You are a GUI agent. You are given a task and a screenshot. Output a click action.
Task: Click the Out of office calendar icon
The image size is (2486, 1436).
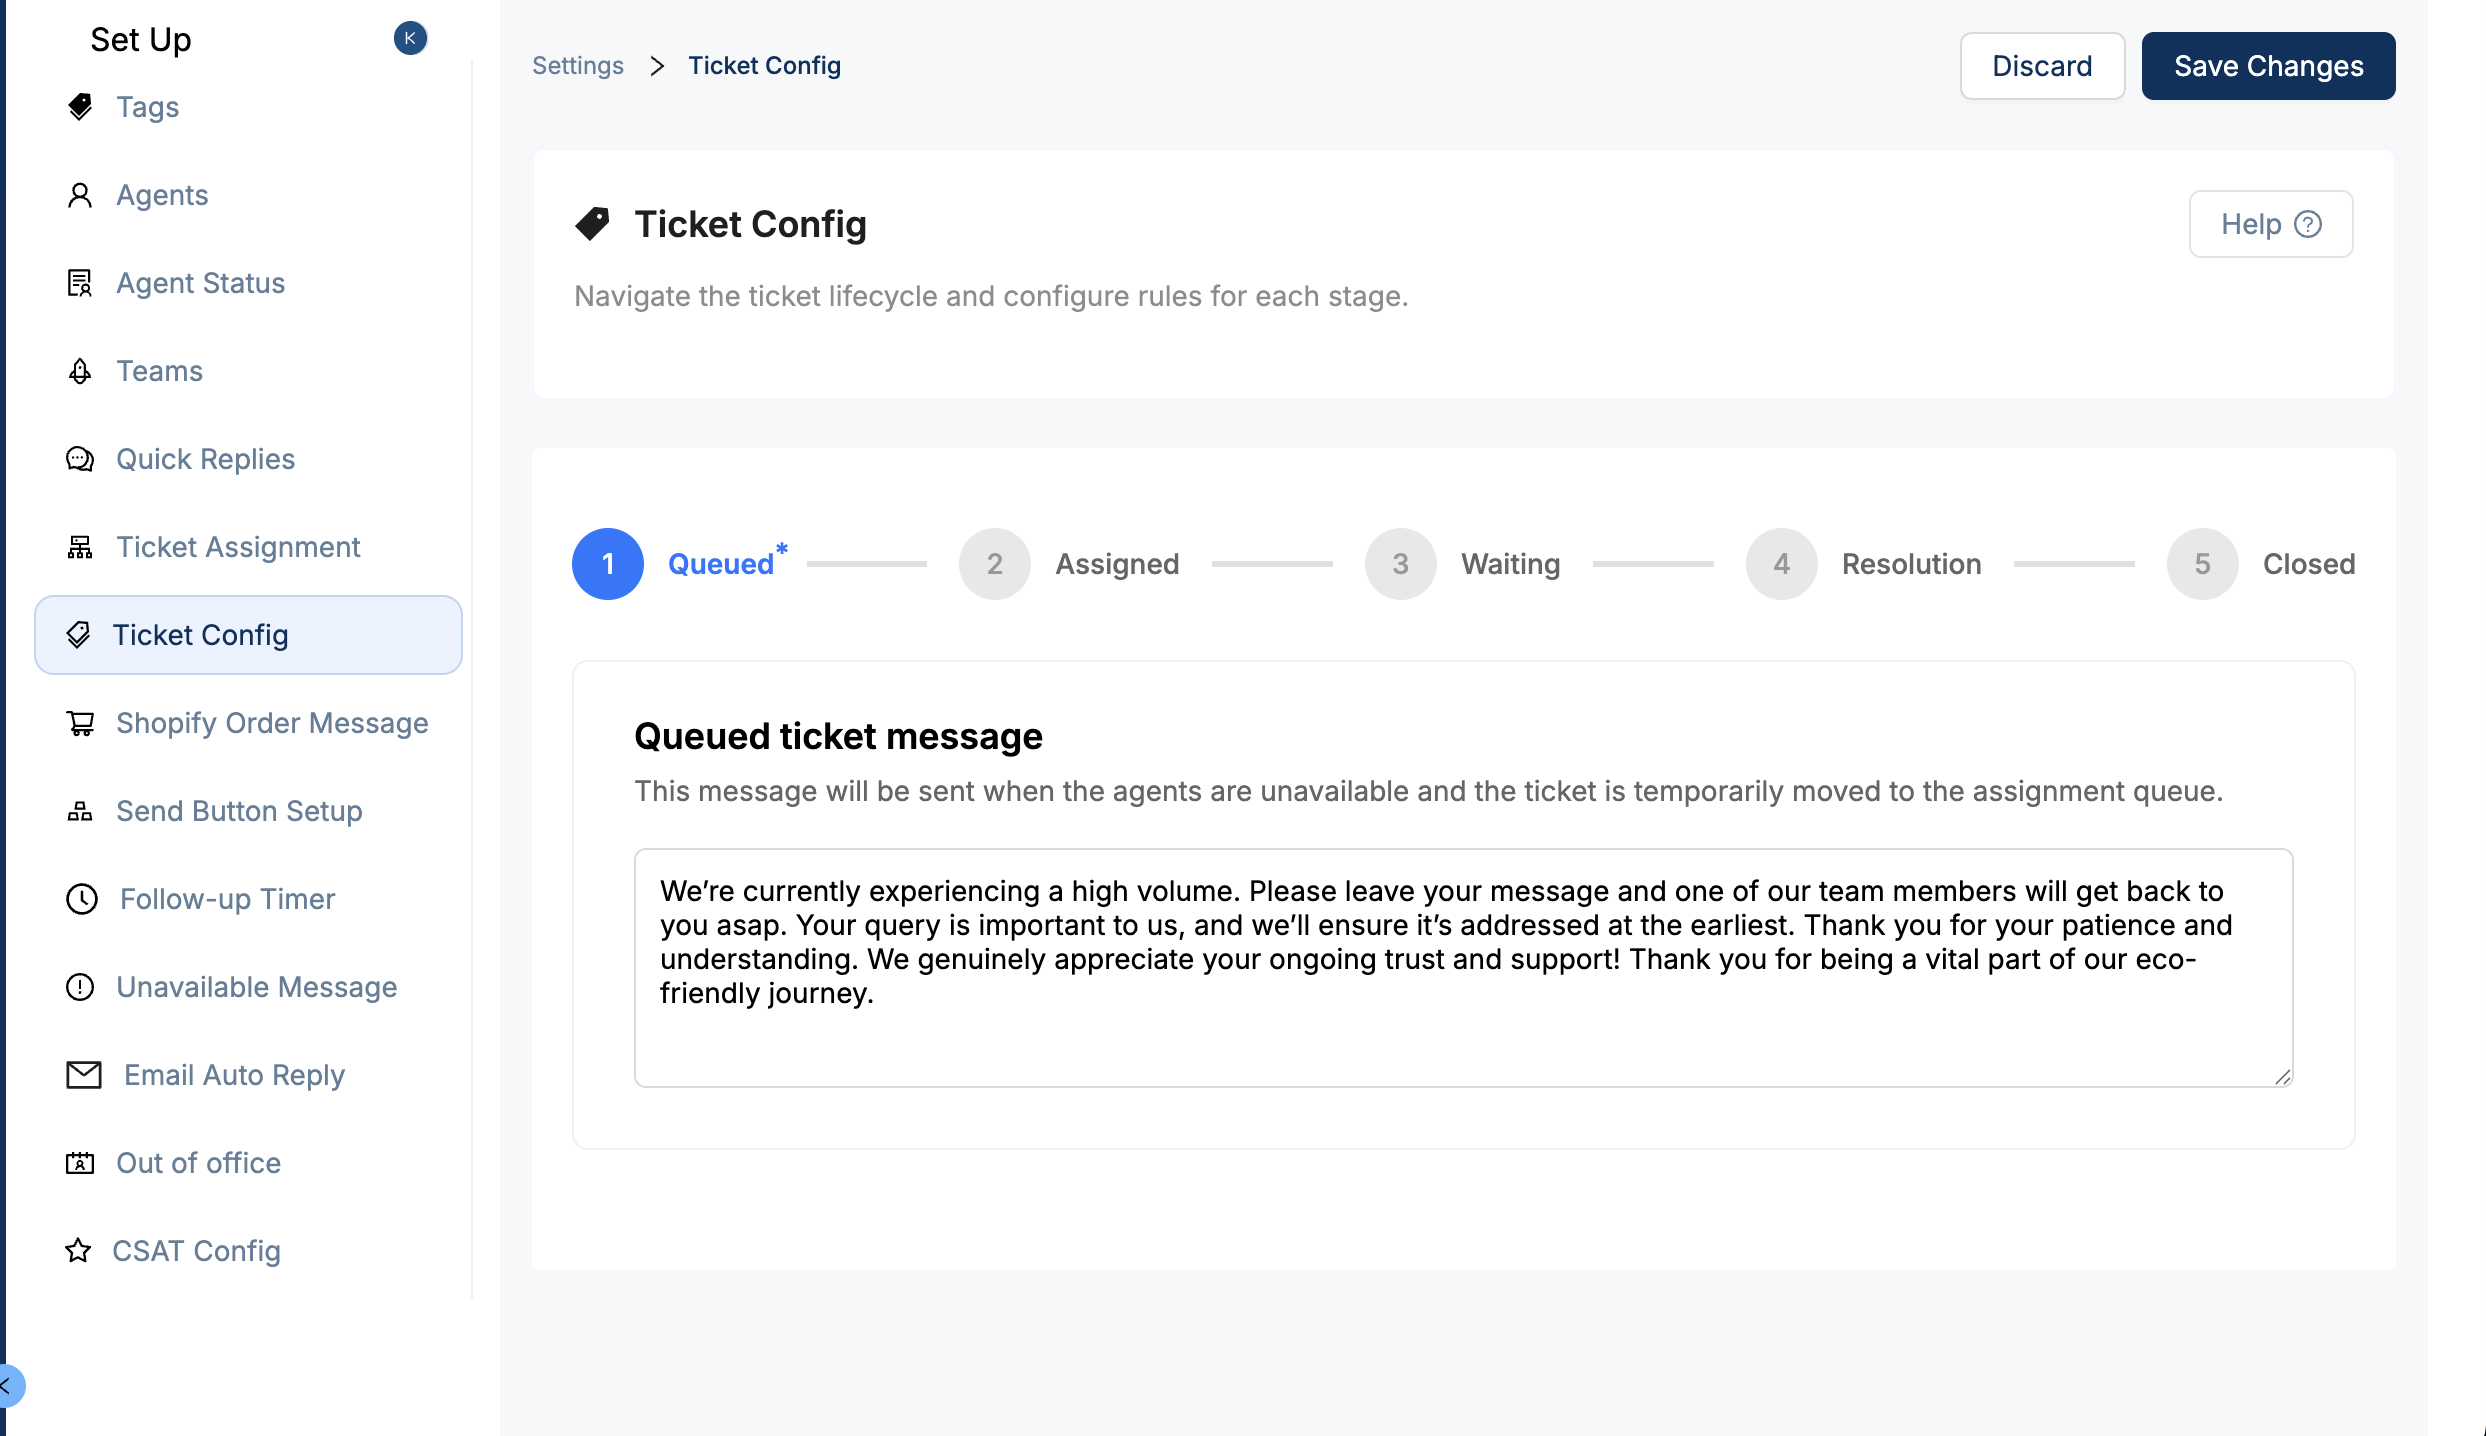[80, 1163]
